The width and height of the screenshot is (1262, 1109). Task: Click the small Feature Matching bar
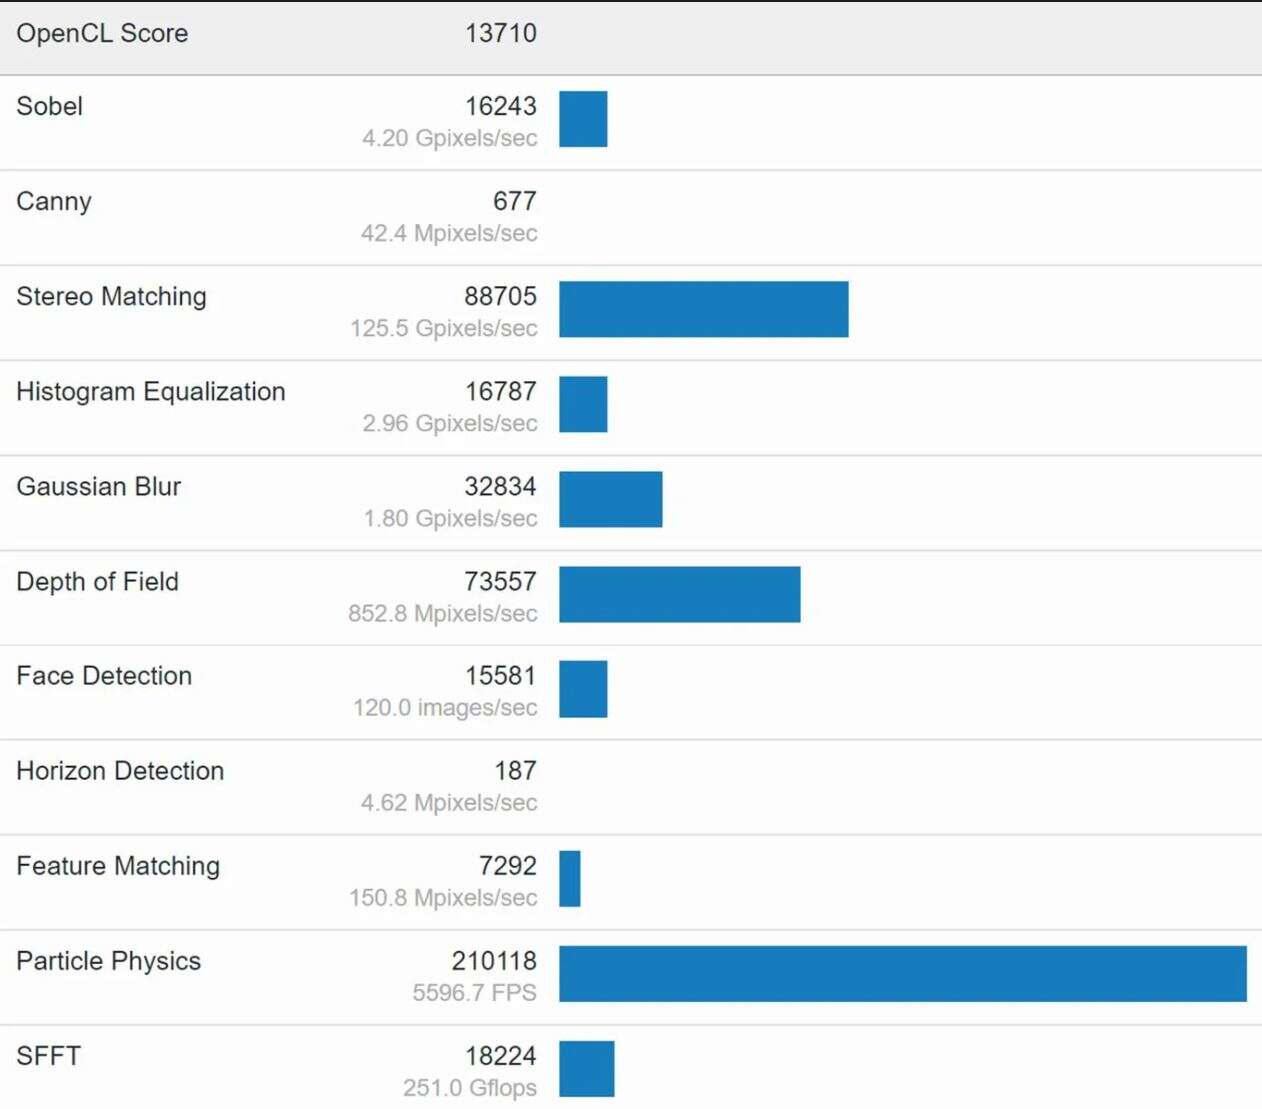[x=570, y=879]
